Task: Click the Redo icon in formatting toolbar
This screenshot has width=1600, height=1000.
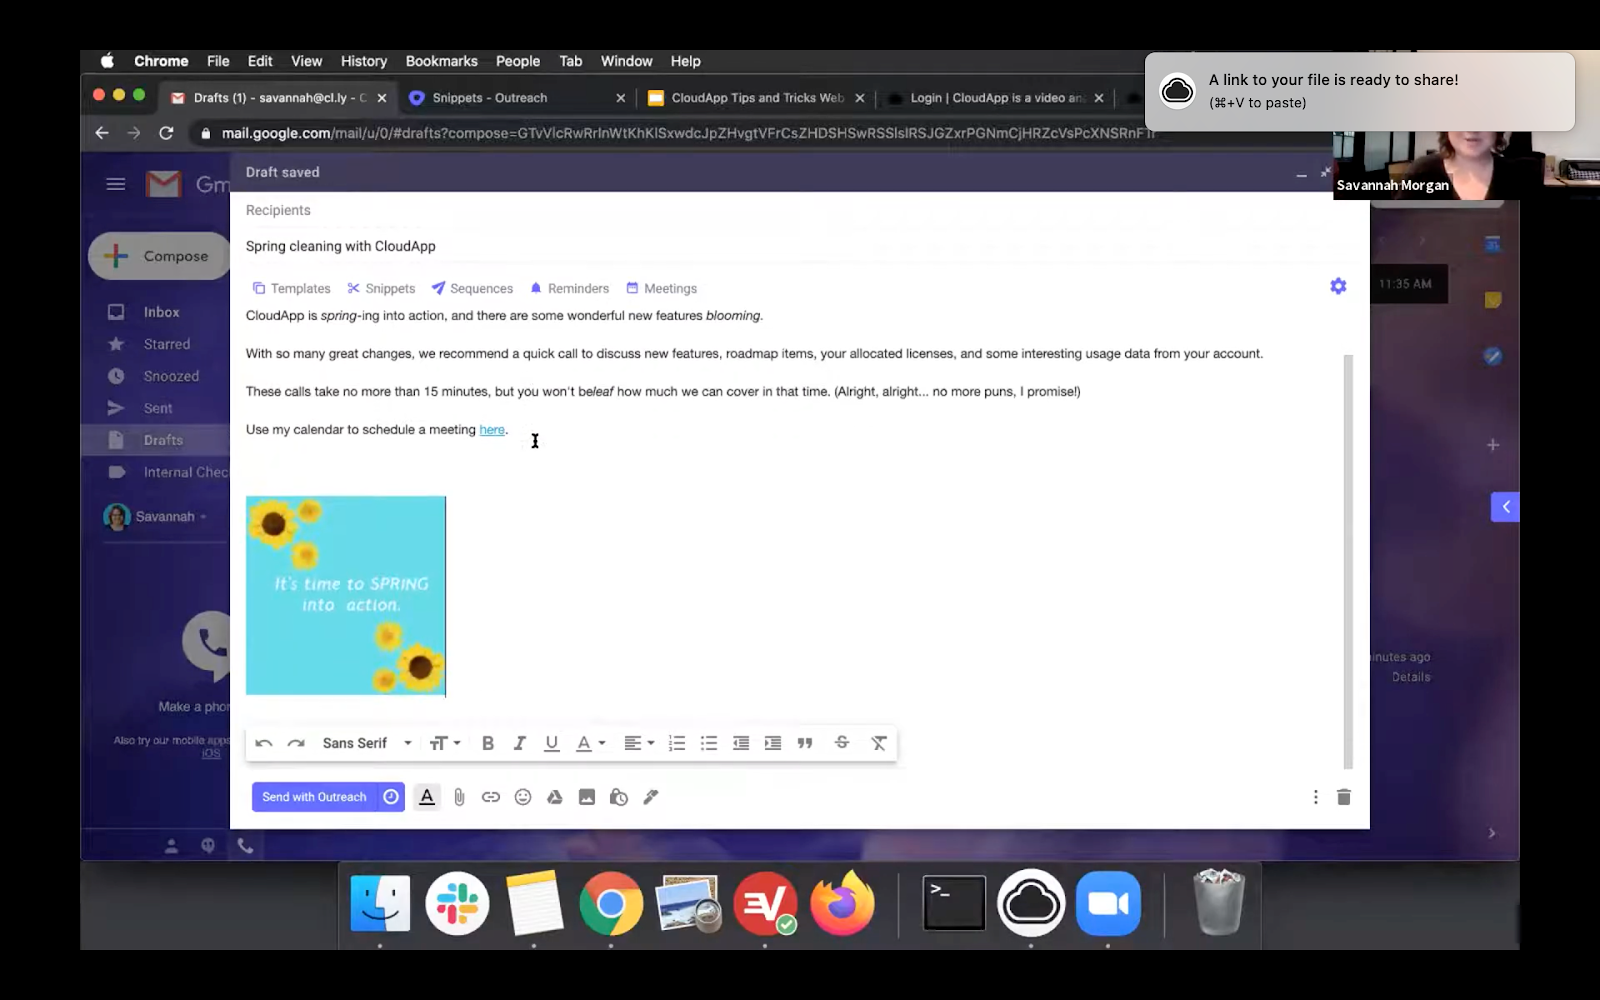Action: tap(296, 743)
